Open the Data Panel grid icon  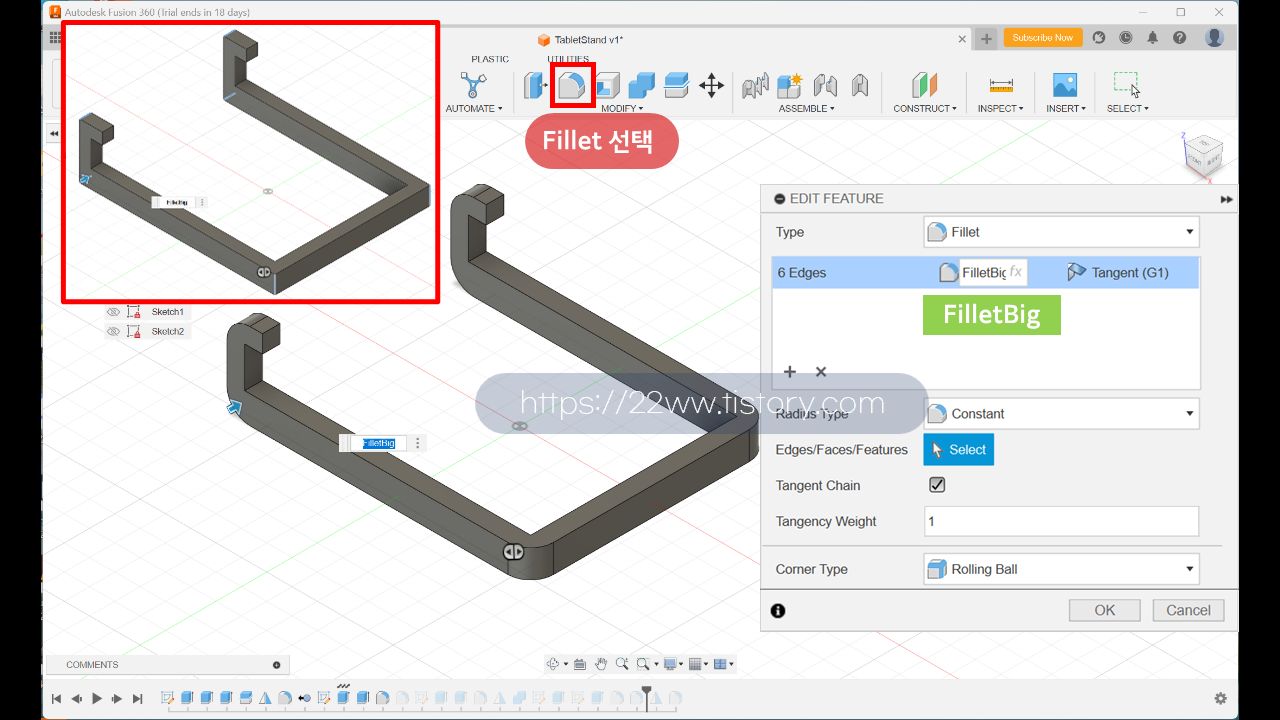click(x=55, y=38)
